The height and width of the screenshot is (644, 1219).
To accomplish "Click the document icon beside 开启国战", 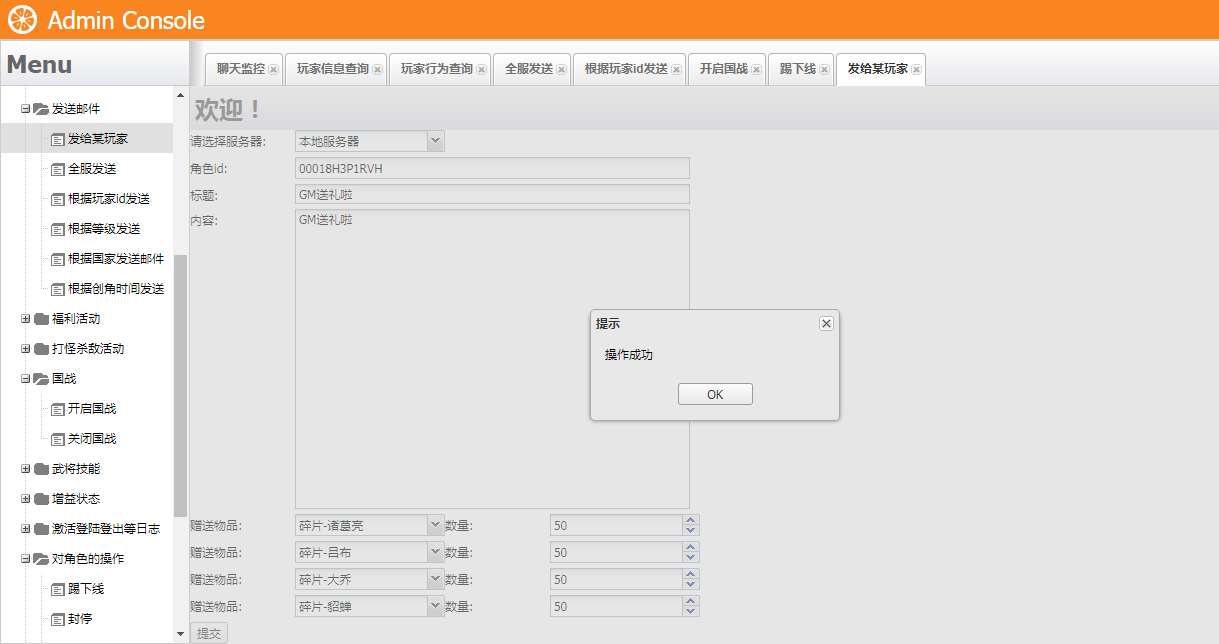I will pyautogui.click(x=58, y=408).
